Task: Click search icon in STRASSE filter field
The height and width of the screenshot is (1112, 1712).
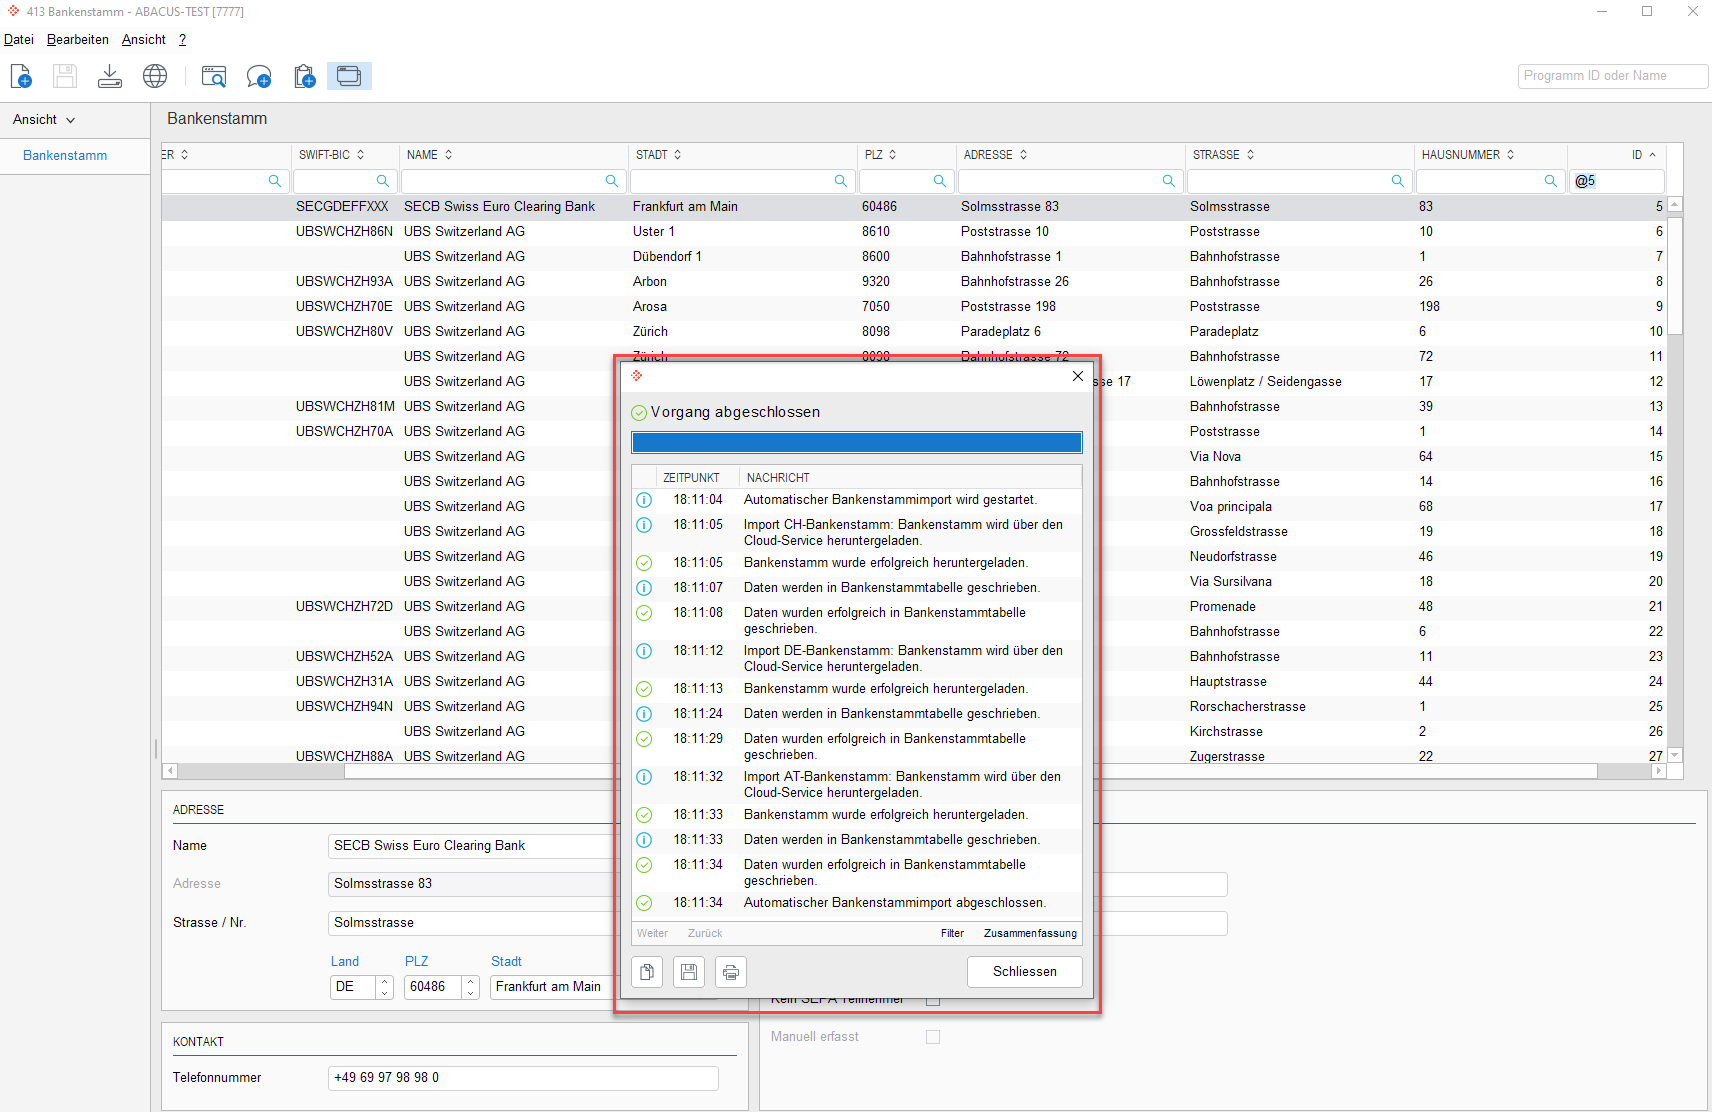Action: (1397, 181)
